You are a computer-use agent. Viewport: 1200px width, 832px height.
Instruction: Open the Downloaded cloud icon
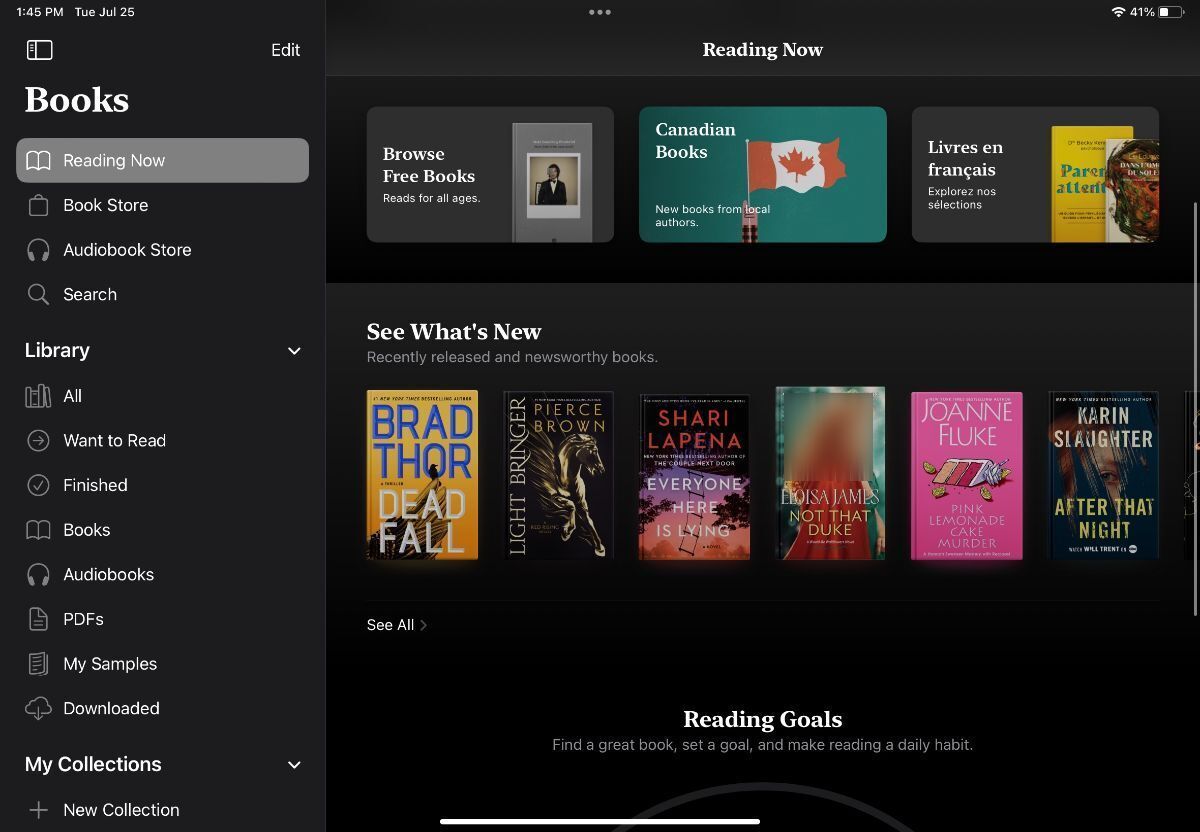tap(38, 708)
